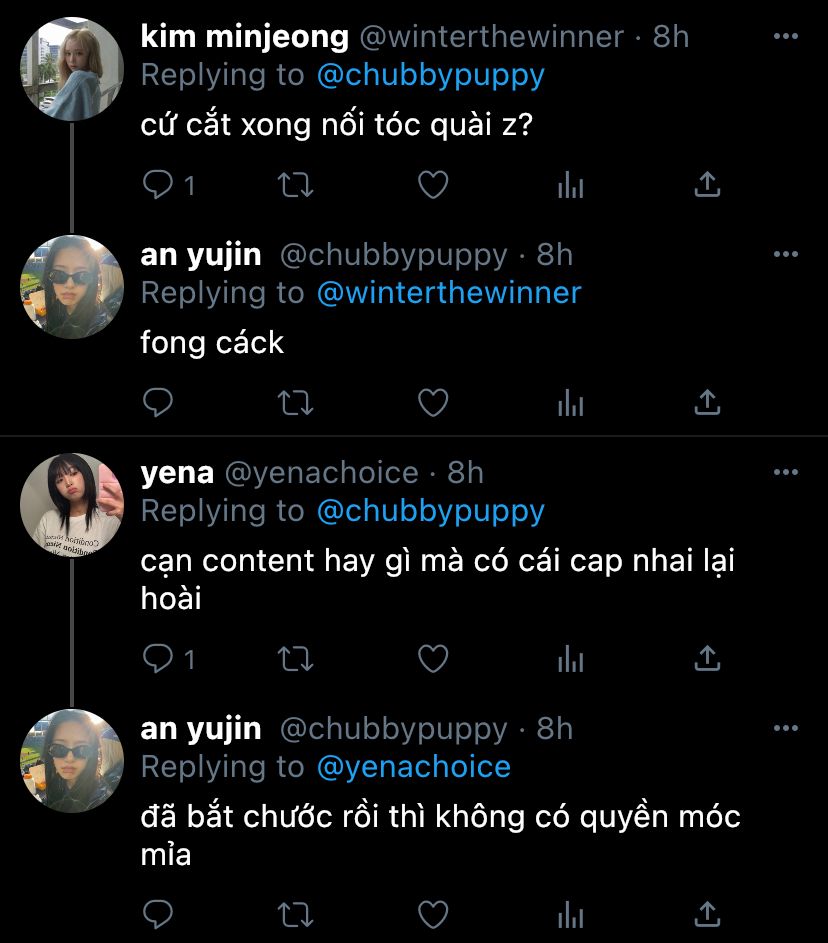
Task: Open the @winterthewinner mention link
Action: click(x=449, y=293)
